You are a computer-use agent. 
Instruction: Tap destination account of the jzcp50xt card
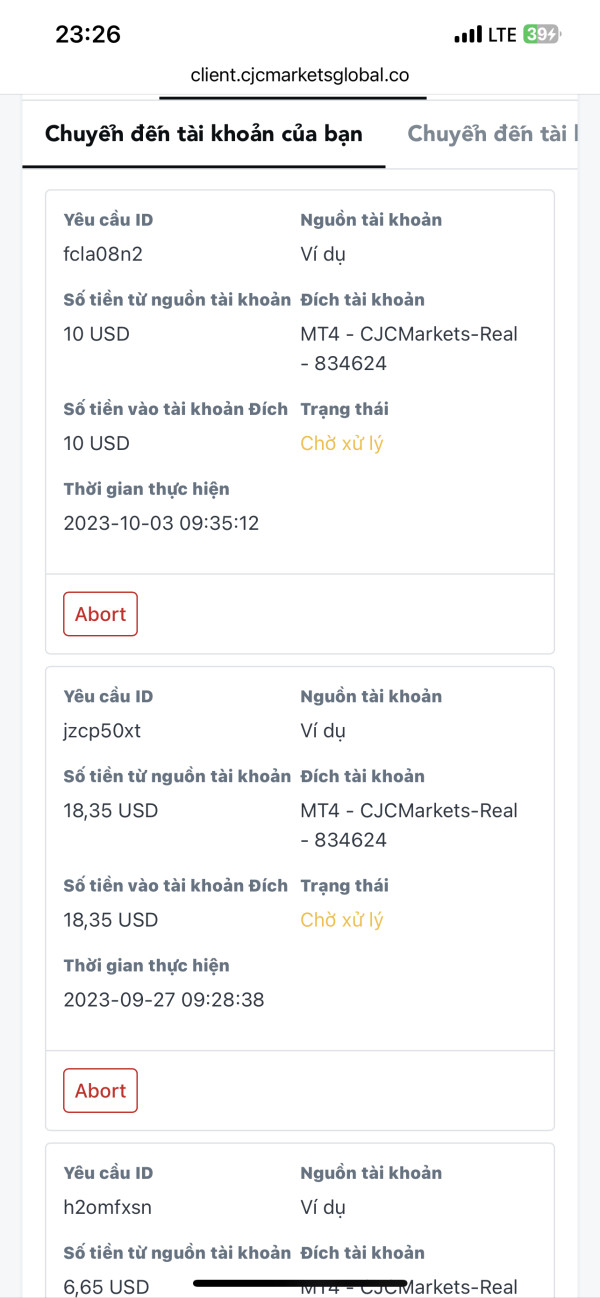pyautogui.click(x=409, y=824)
